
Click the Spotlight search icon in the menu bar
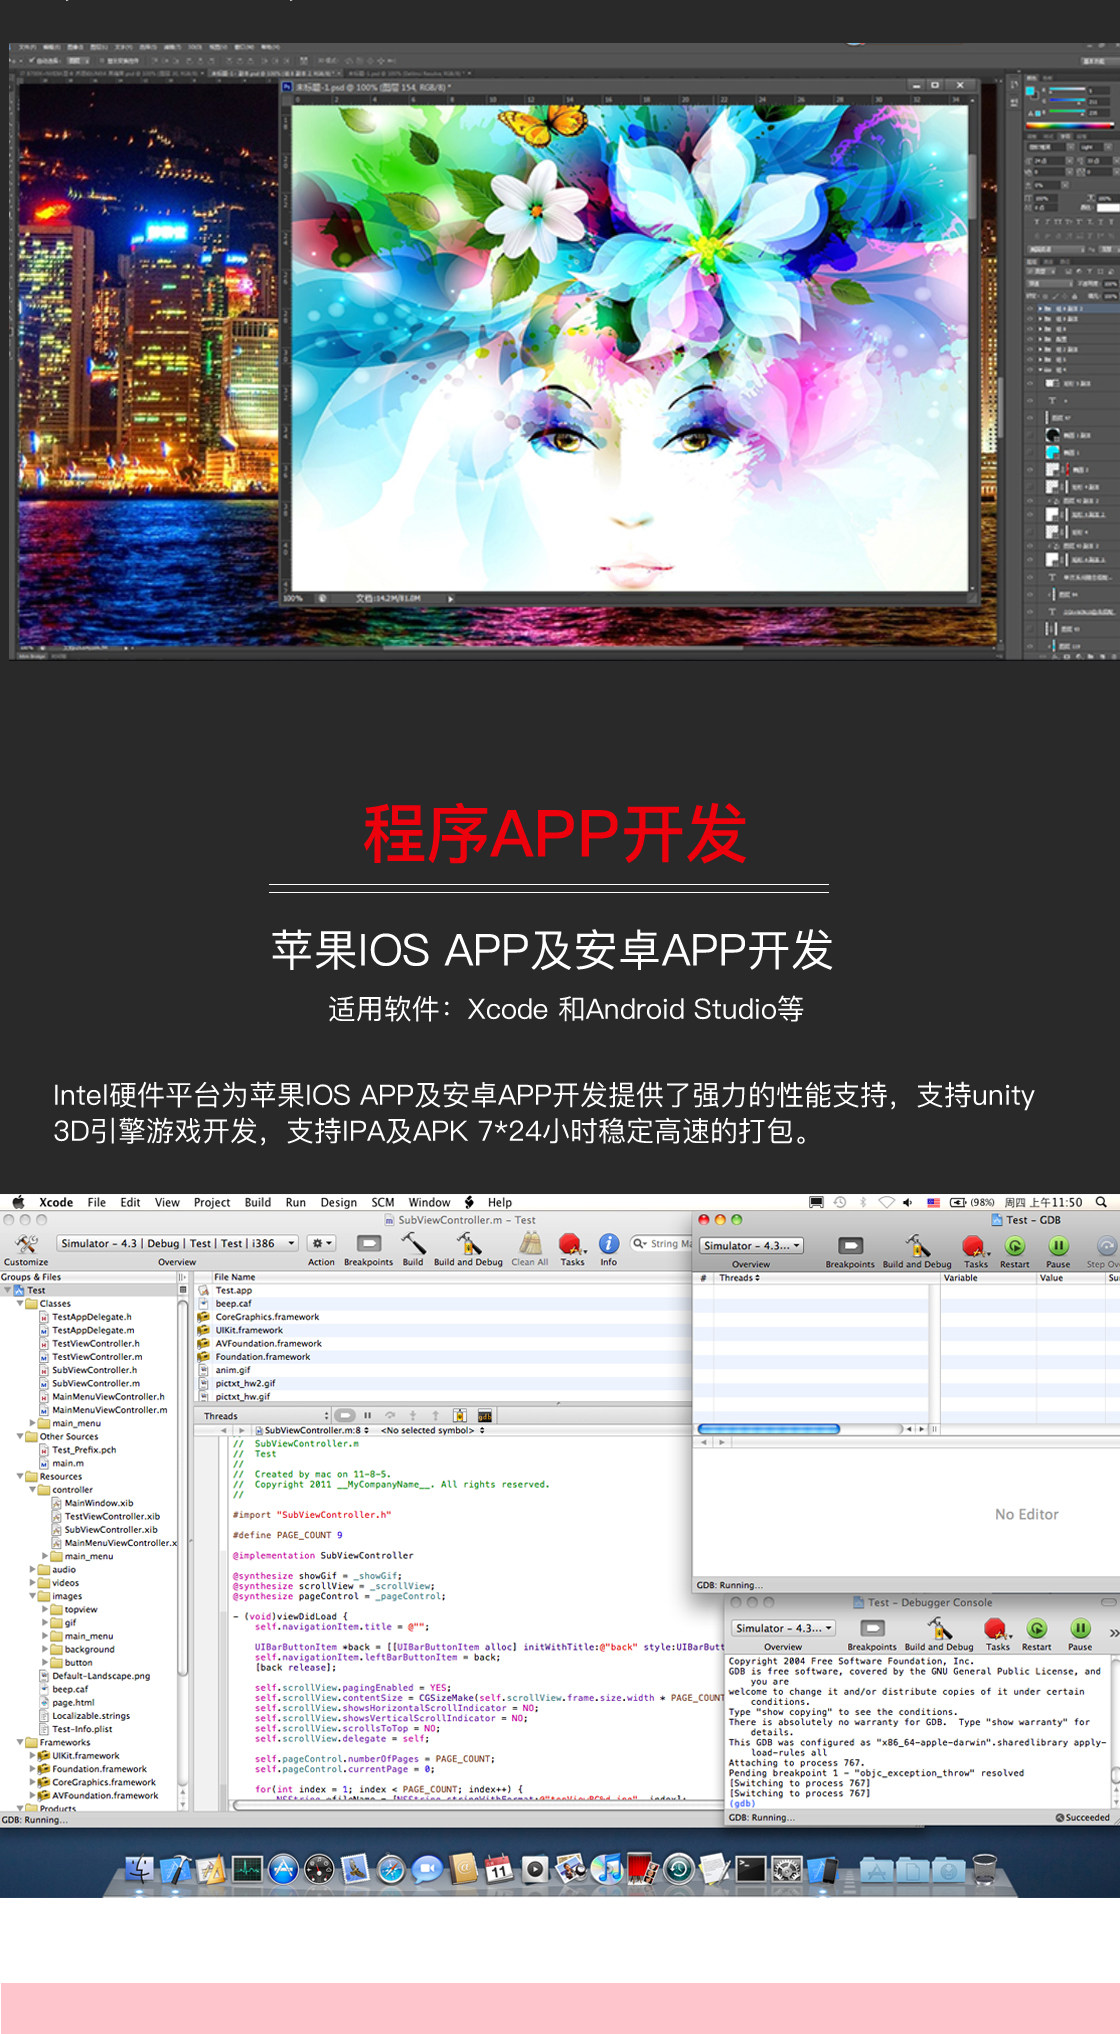tap(1101, 1202)
